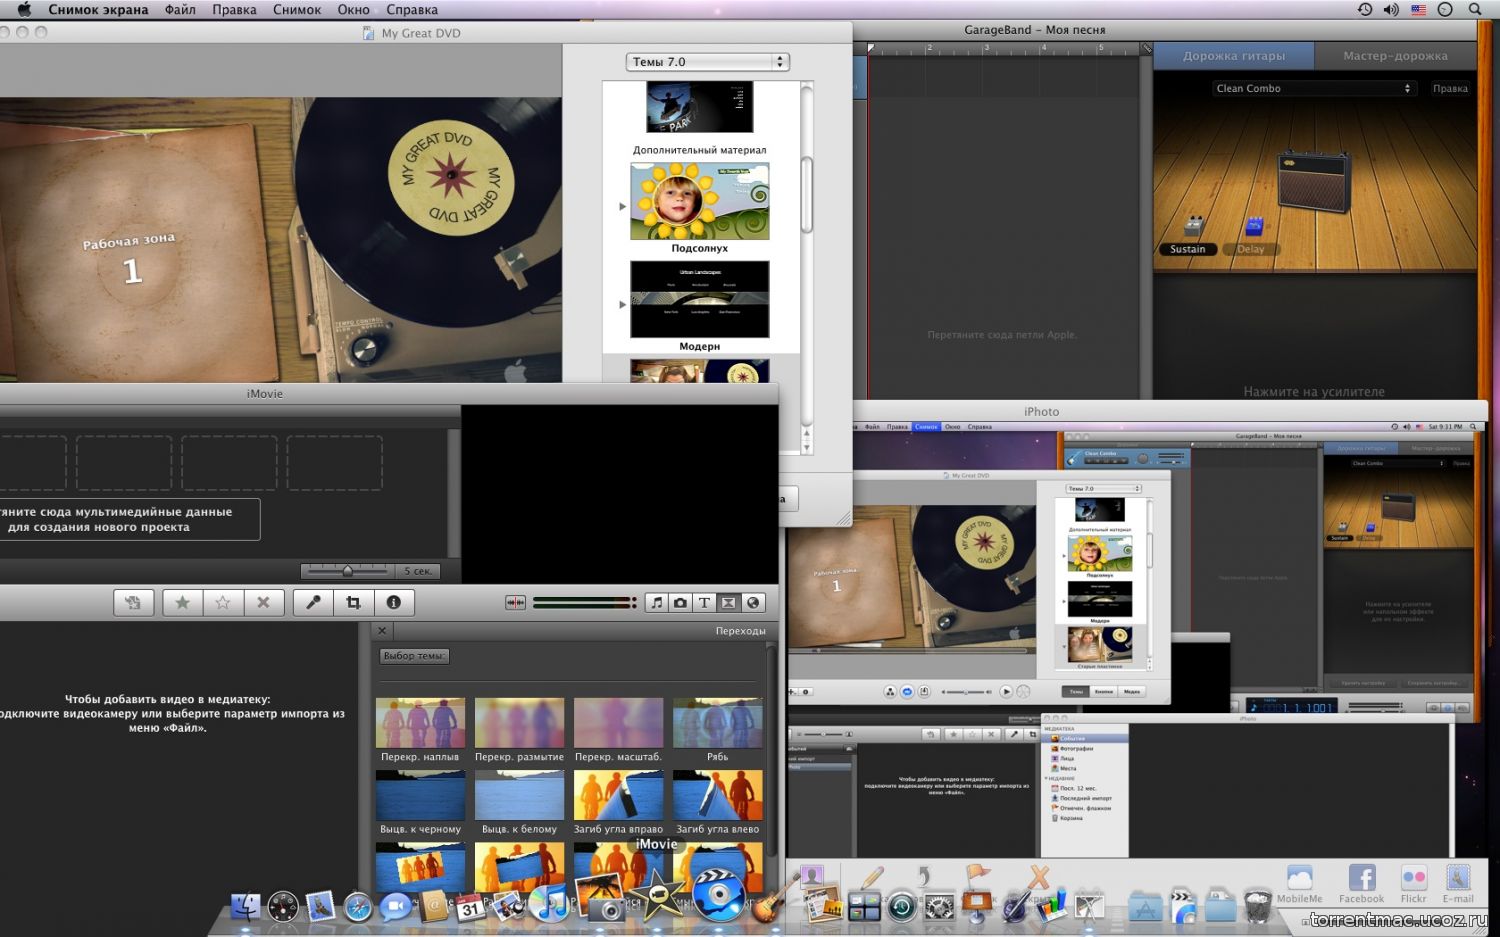Open the Снимок экрана application menu
This screenshot has height=937, width=1500.
click(98, 10)
